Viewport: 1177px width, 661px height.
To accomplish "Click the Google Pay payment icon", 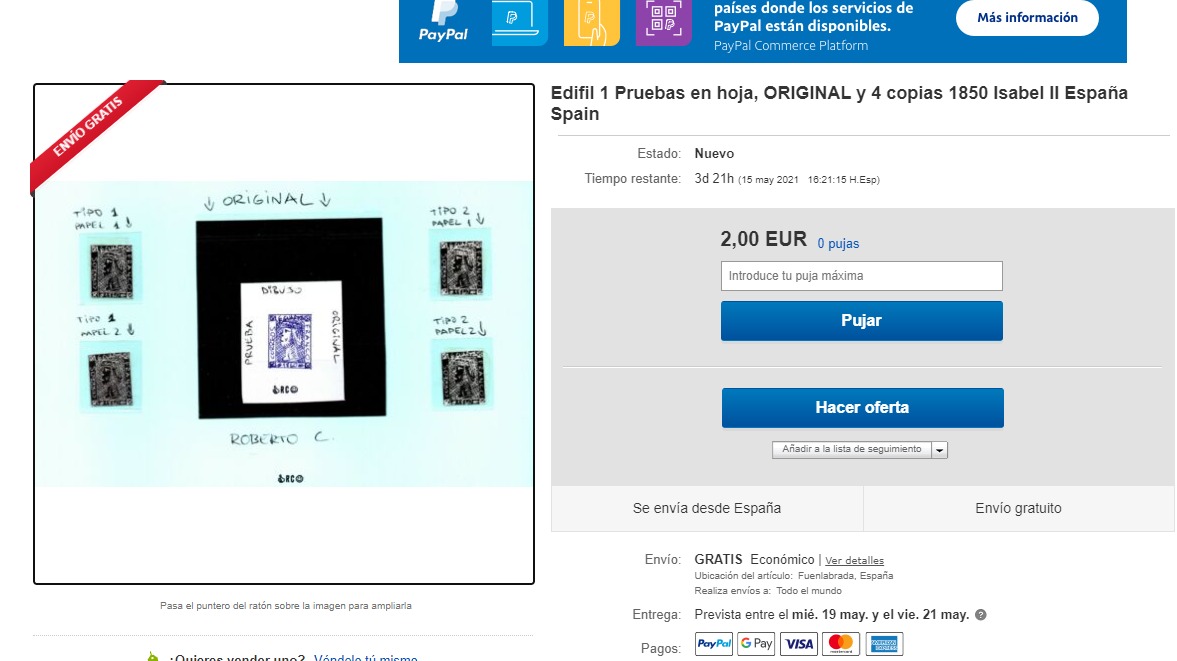I will 756,644.
